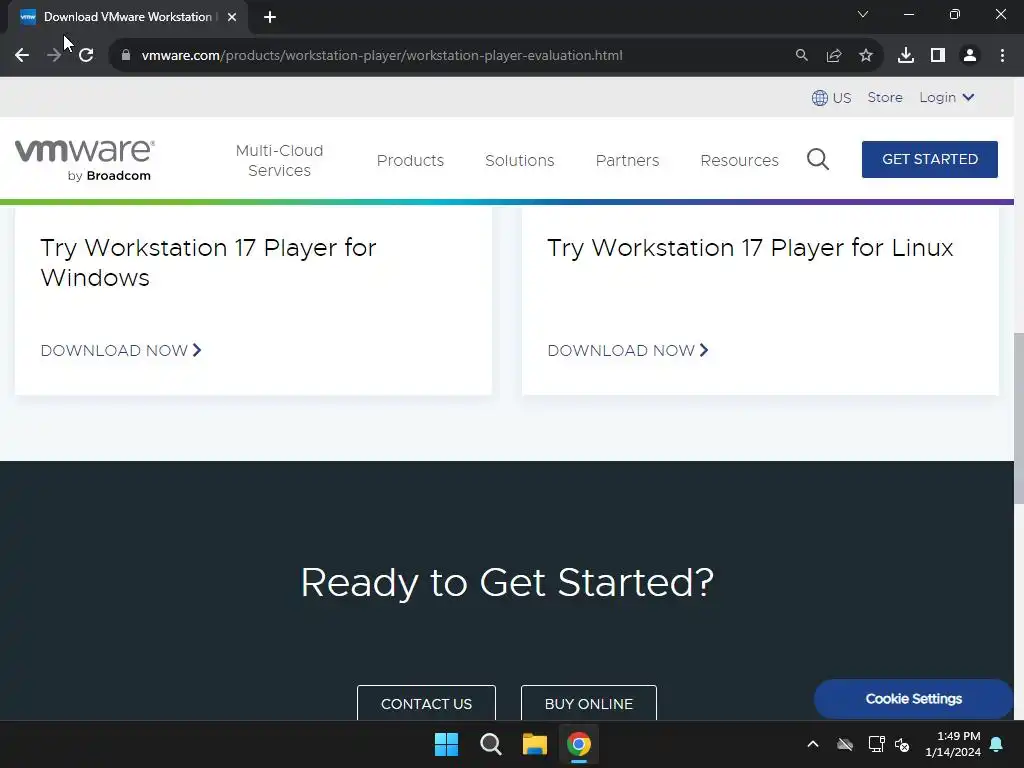View site information lock icon
Image resolution: width=1024 pixels, height=768 pixels.
pos(126,56)
